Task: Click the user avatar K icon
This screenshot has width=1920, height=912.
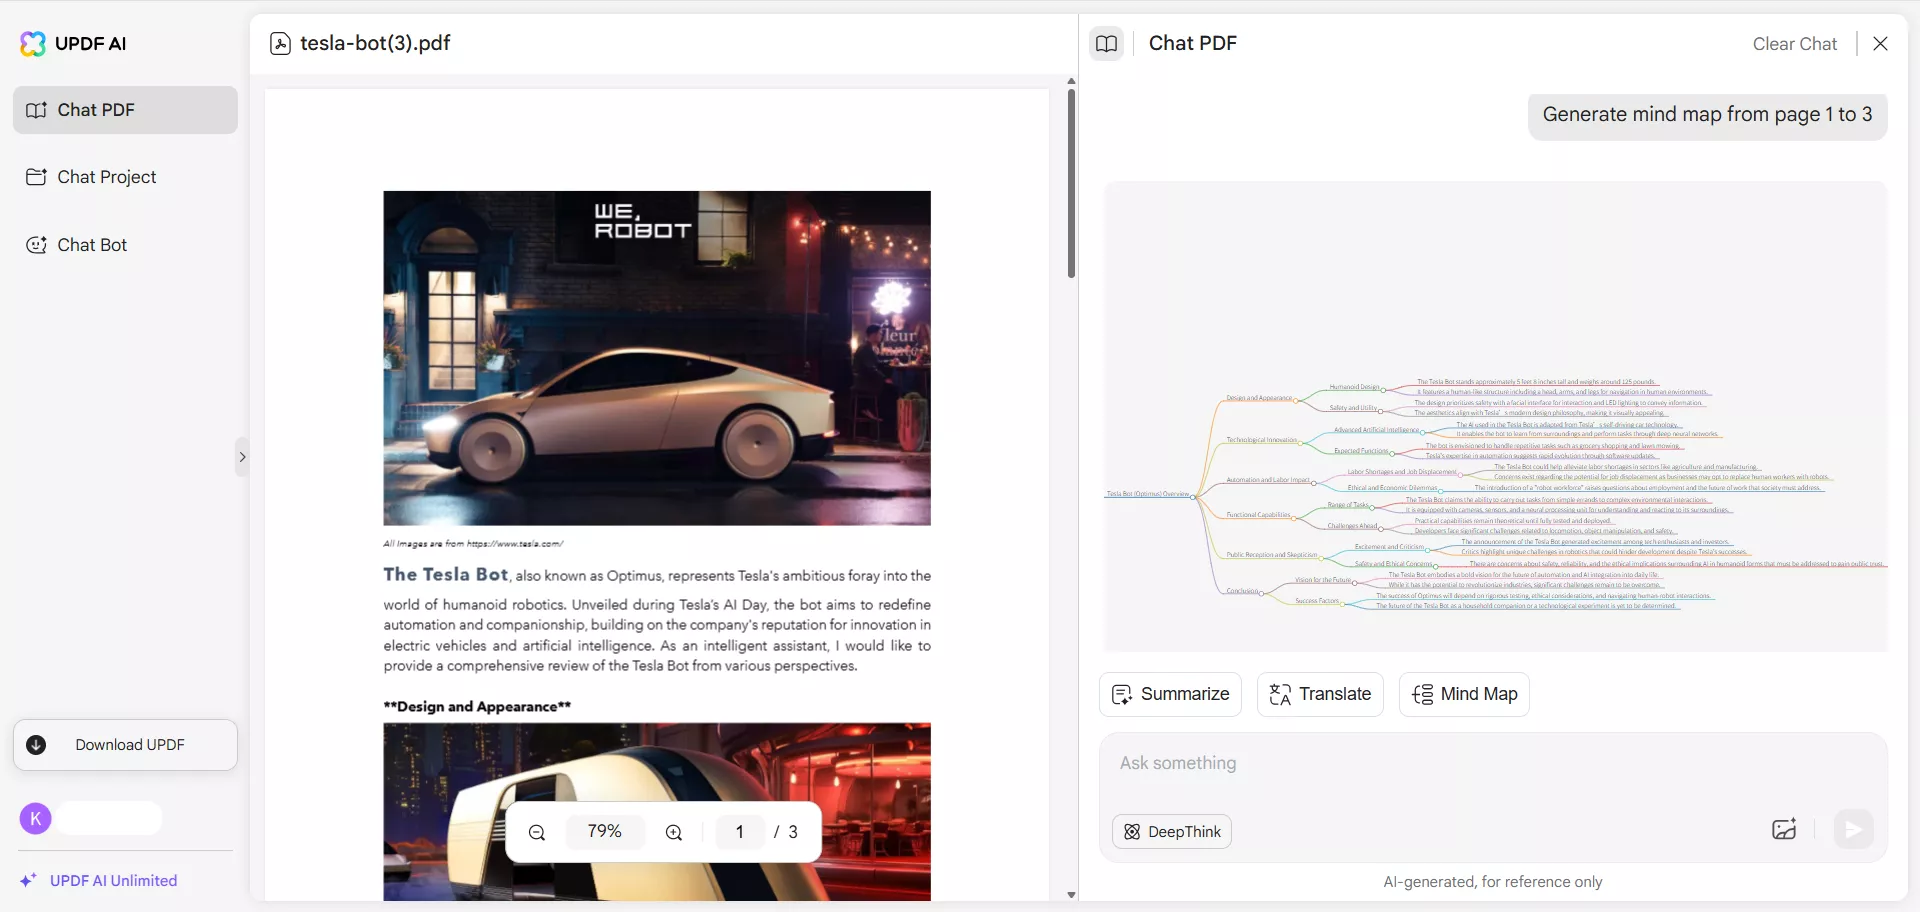Action: click(36, 819)
